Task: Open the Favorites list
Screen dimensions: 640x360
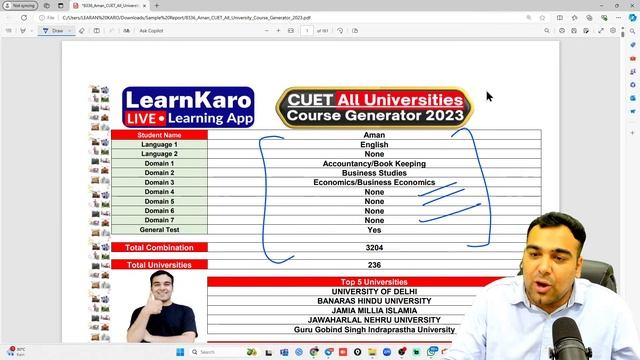Action: pyautogui.click(x=575, y=18)
